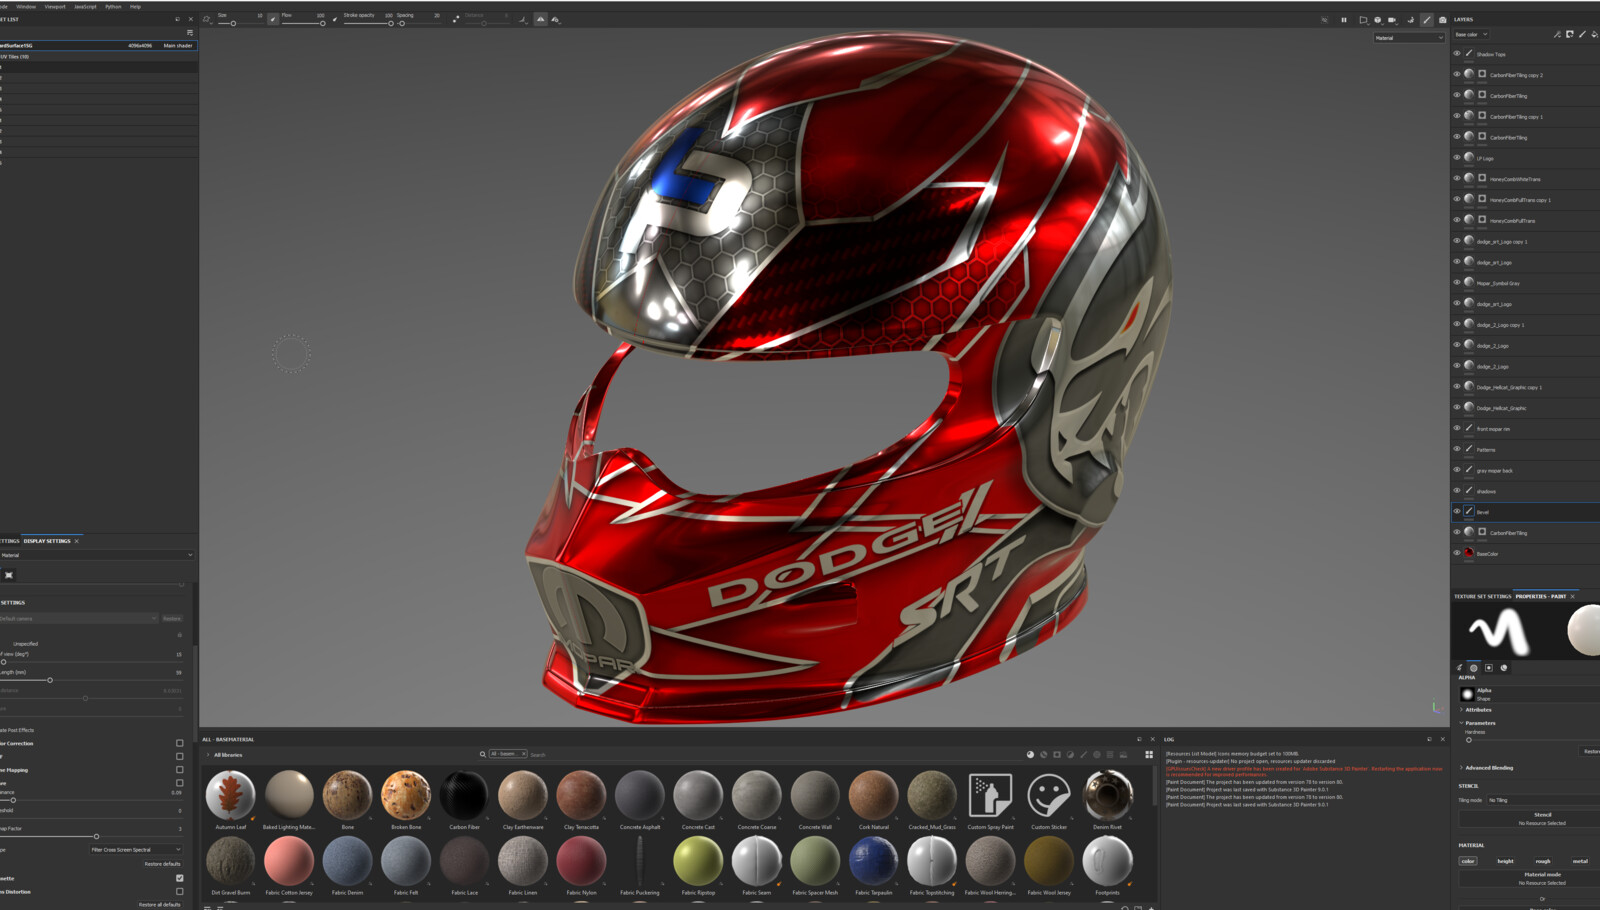The width and height of the screenshot is (1600, 910).
Task: Open the JavaScript menu
Action: pyautogui.click(x=85, y=6)
